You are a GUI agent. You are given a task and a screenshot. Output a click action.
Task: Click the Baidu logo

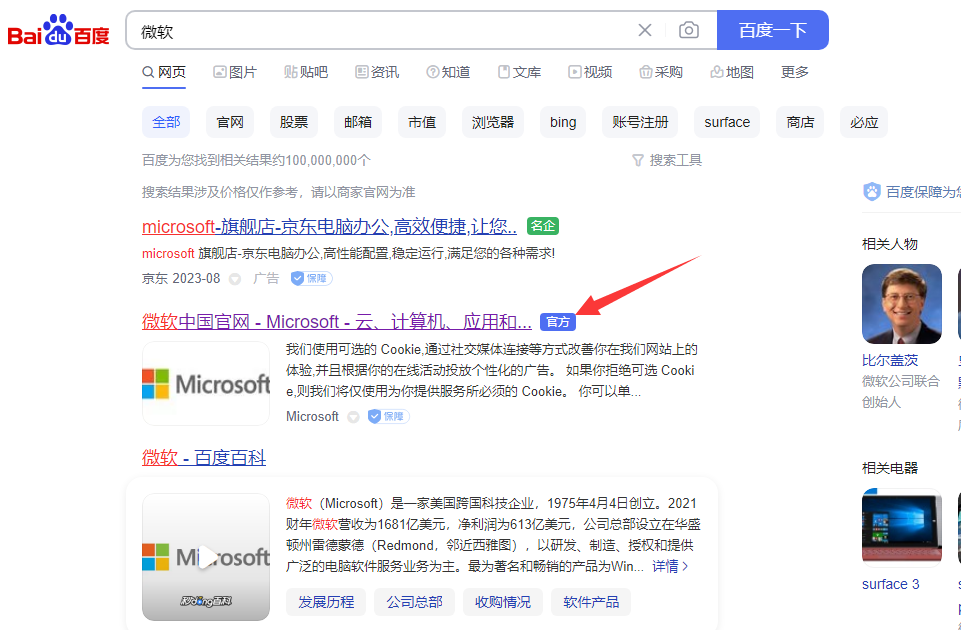[x=58, y=30]
